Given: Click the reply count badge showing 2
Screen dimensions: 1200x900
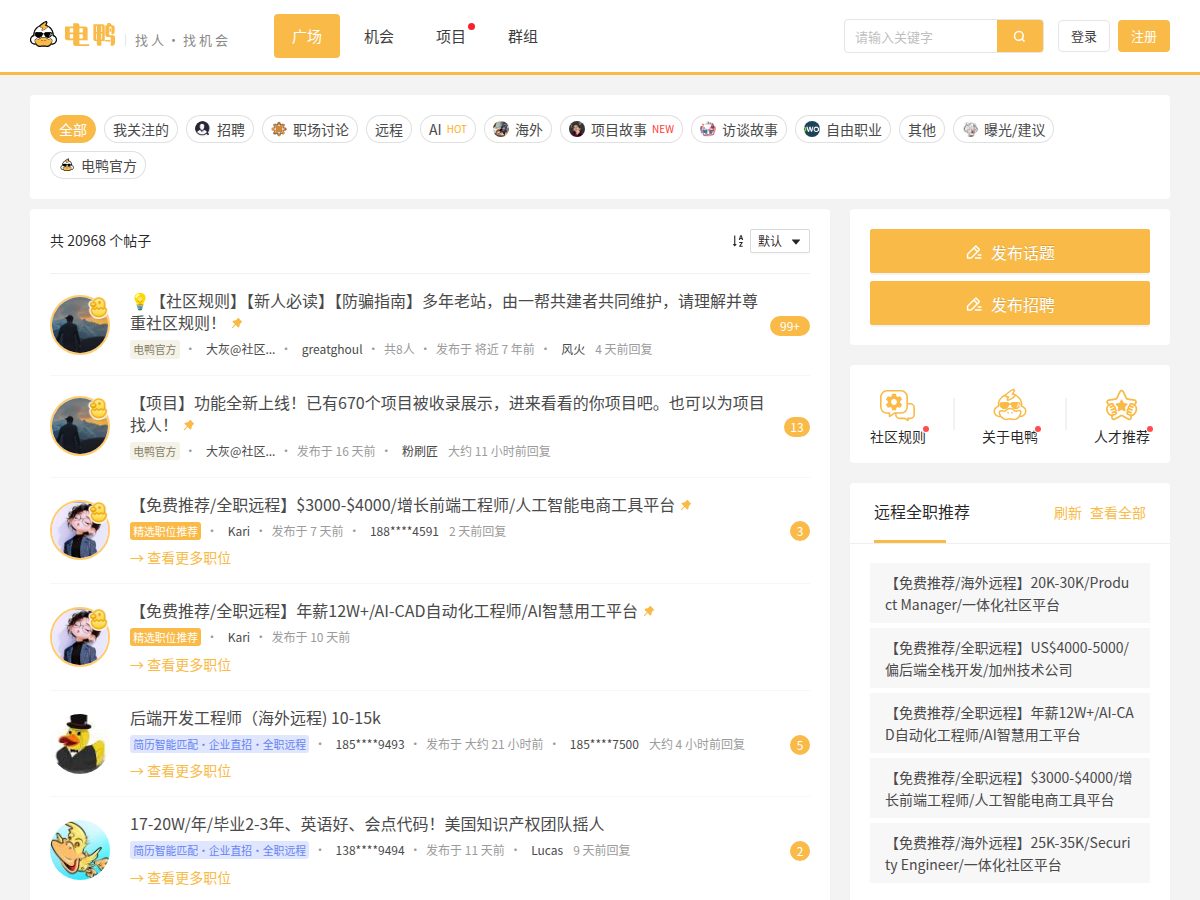Looking at the screenshot, I should click(x=800, y=852).
